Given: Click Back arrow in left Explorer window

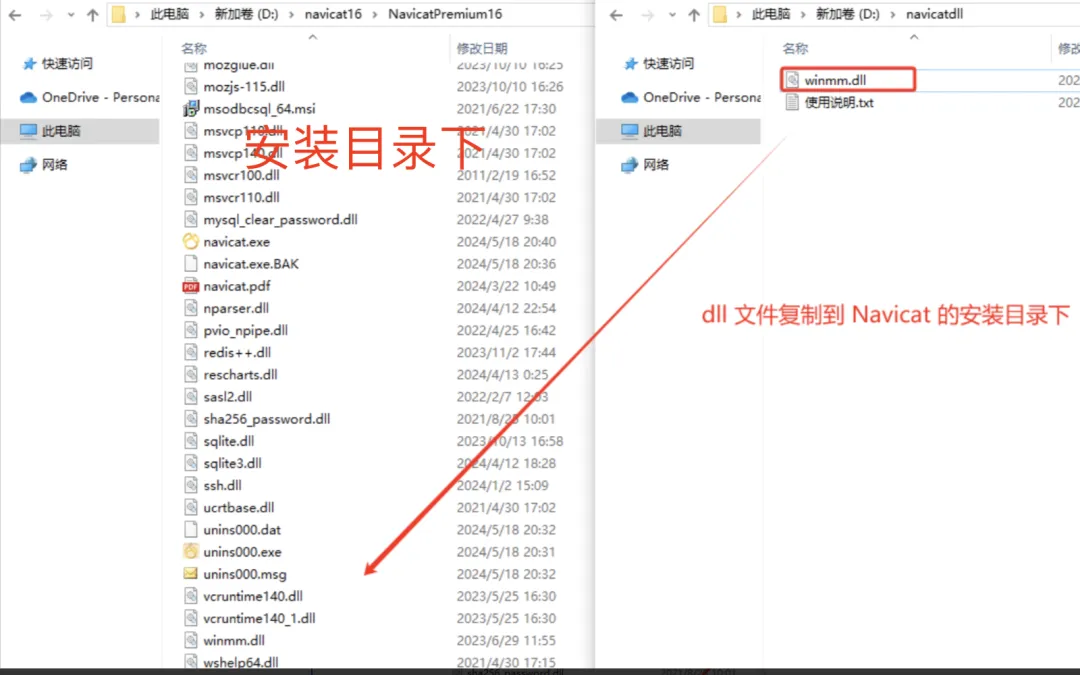Looking at the screenshot, I should pyautogui.click(x=15, y=14).
